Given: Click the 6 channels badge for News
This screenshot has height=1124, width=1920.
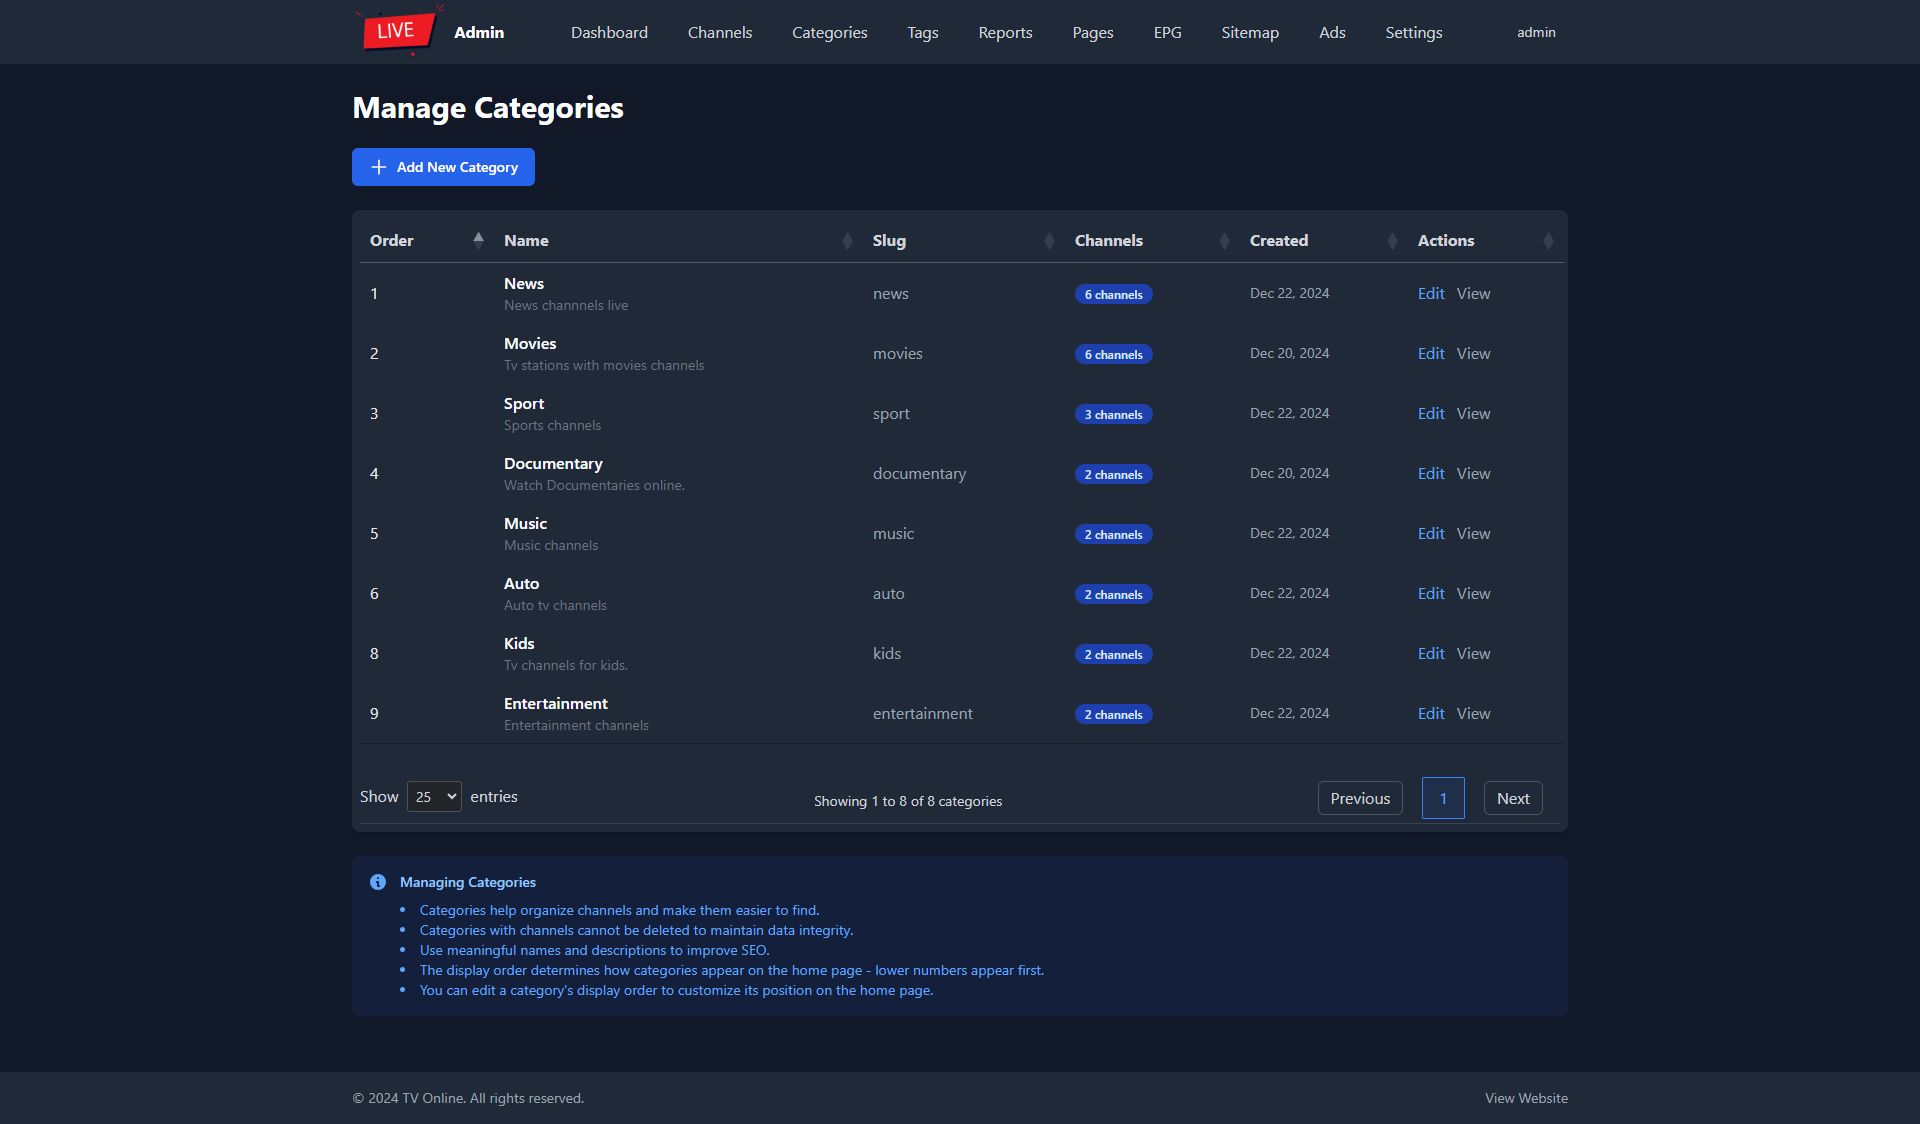Looking at the screenshot, I should 1113,295.
